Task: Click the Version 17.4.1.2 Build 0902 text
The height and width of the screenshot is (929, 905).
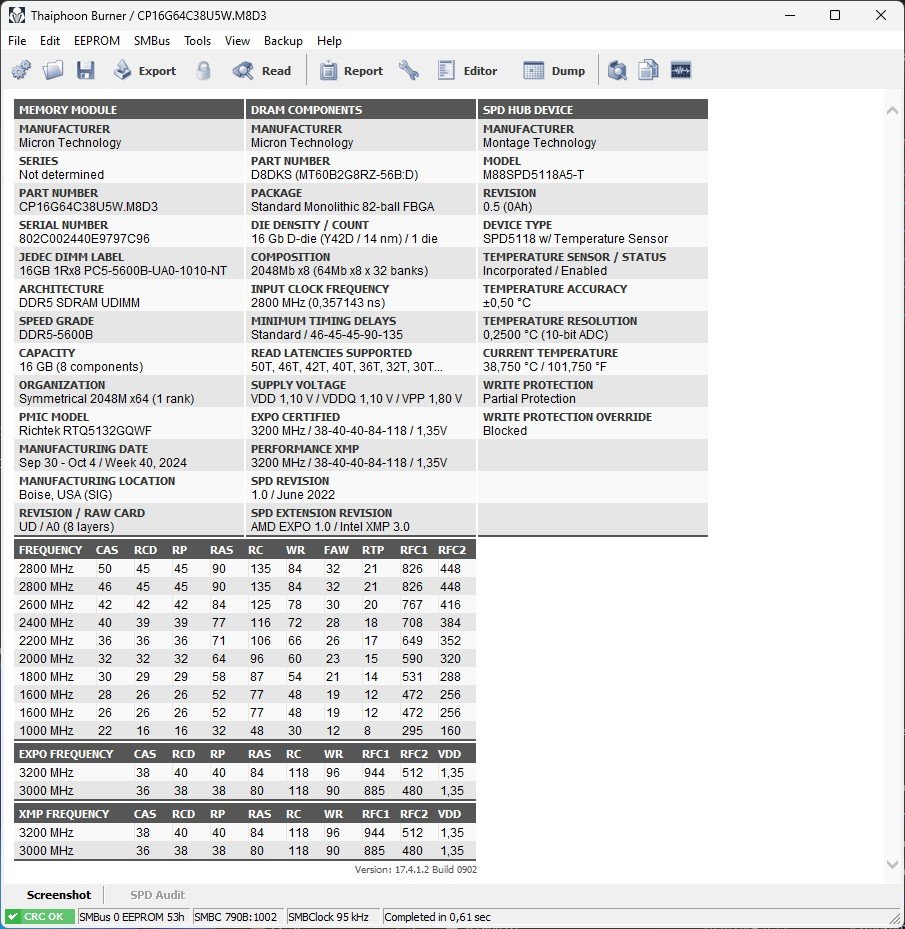Action: [415, 870]
